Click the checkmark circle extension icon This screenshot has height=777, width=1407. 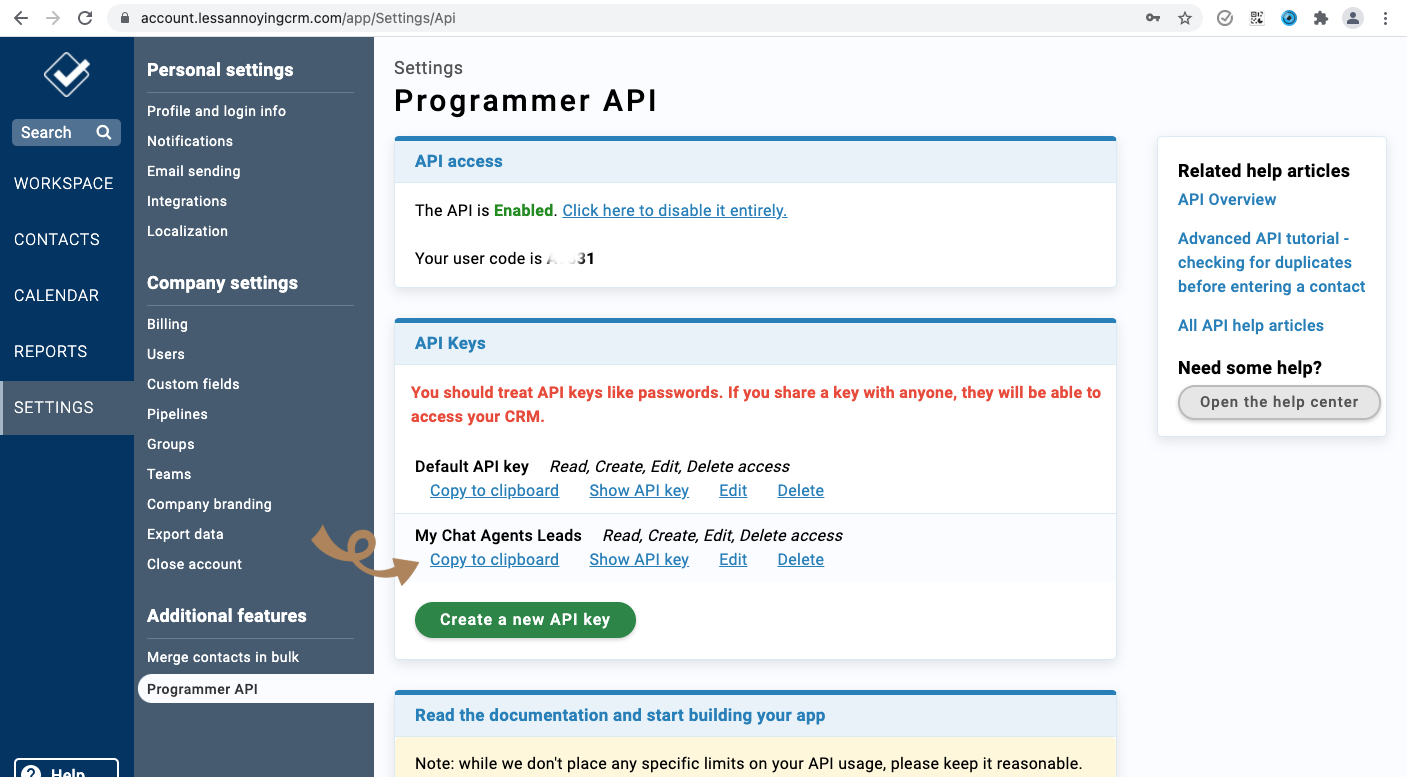(x=1225, y=18)
